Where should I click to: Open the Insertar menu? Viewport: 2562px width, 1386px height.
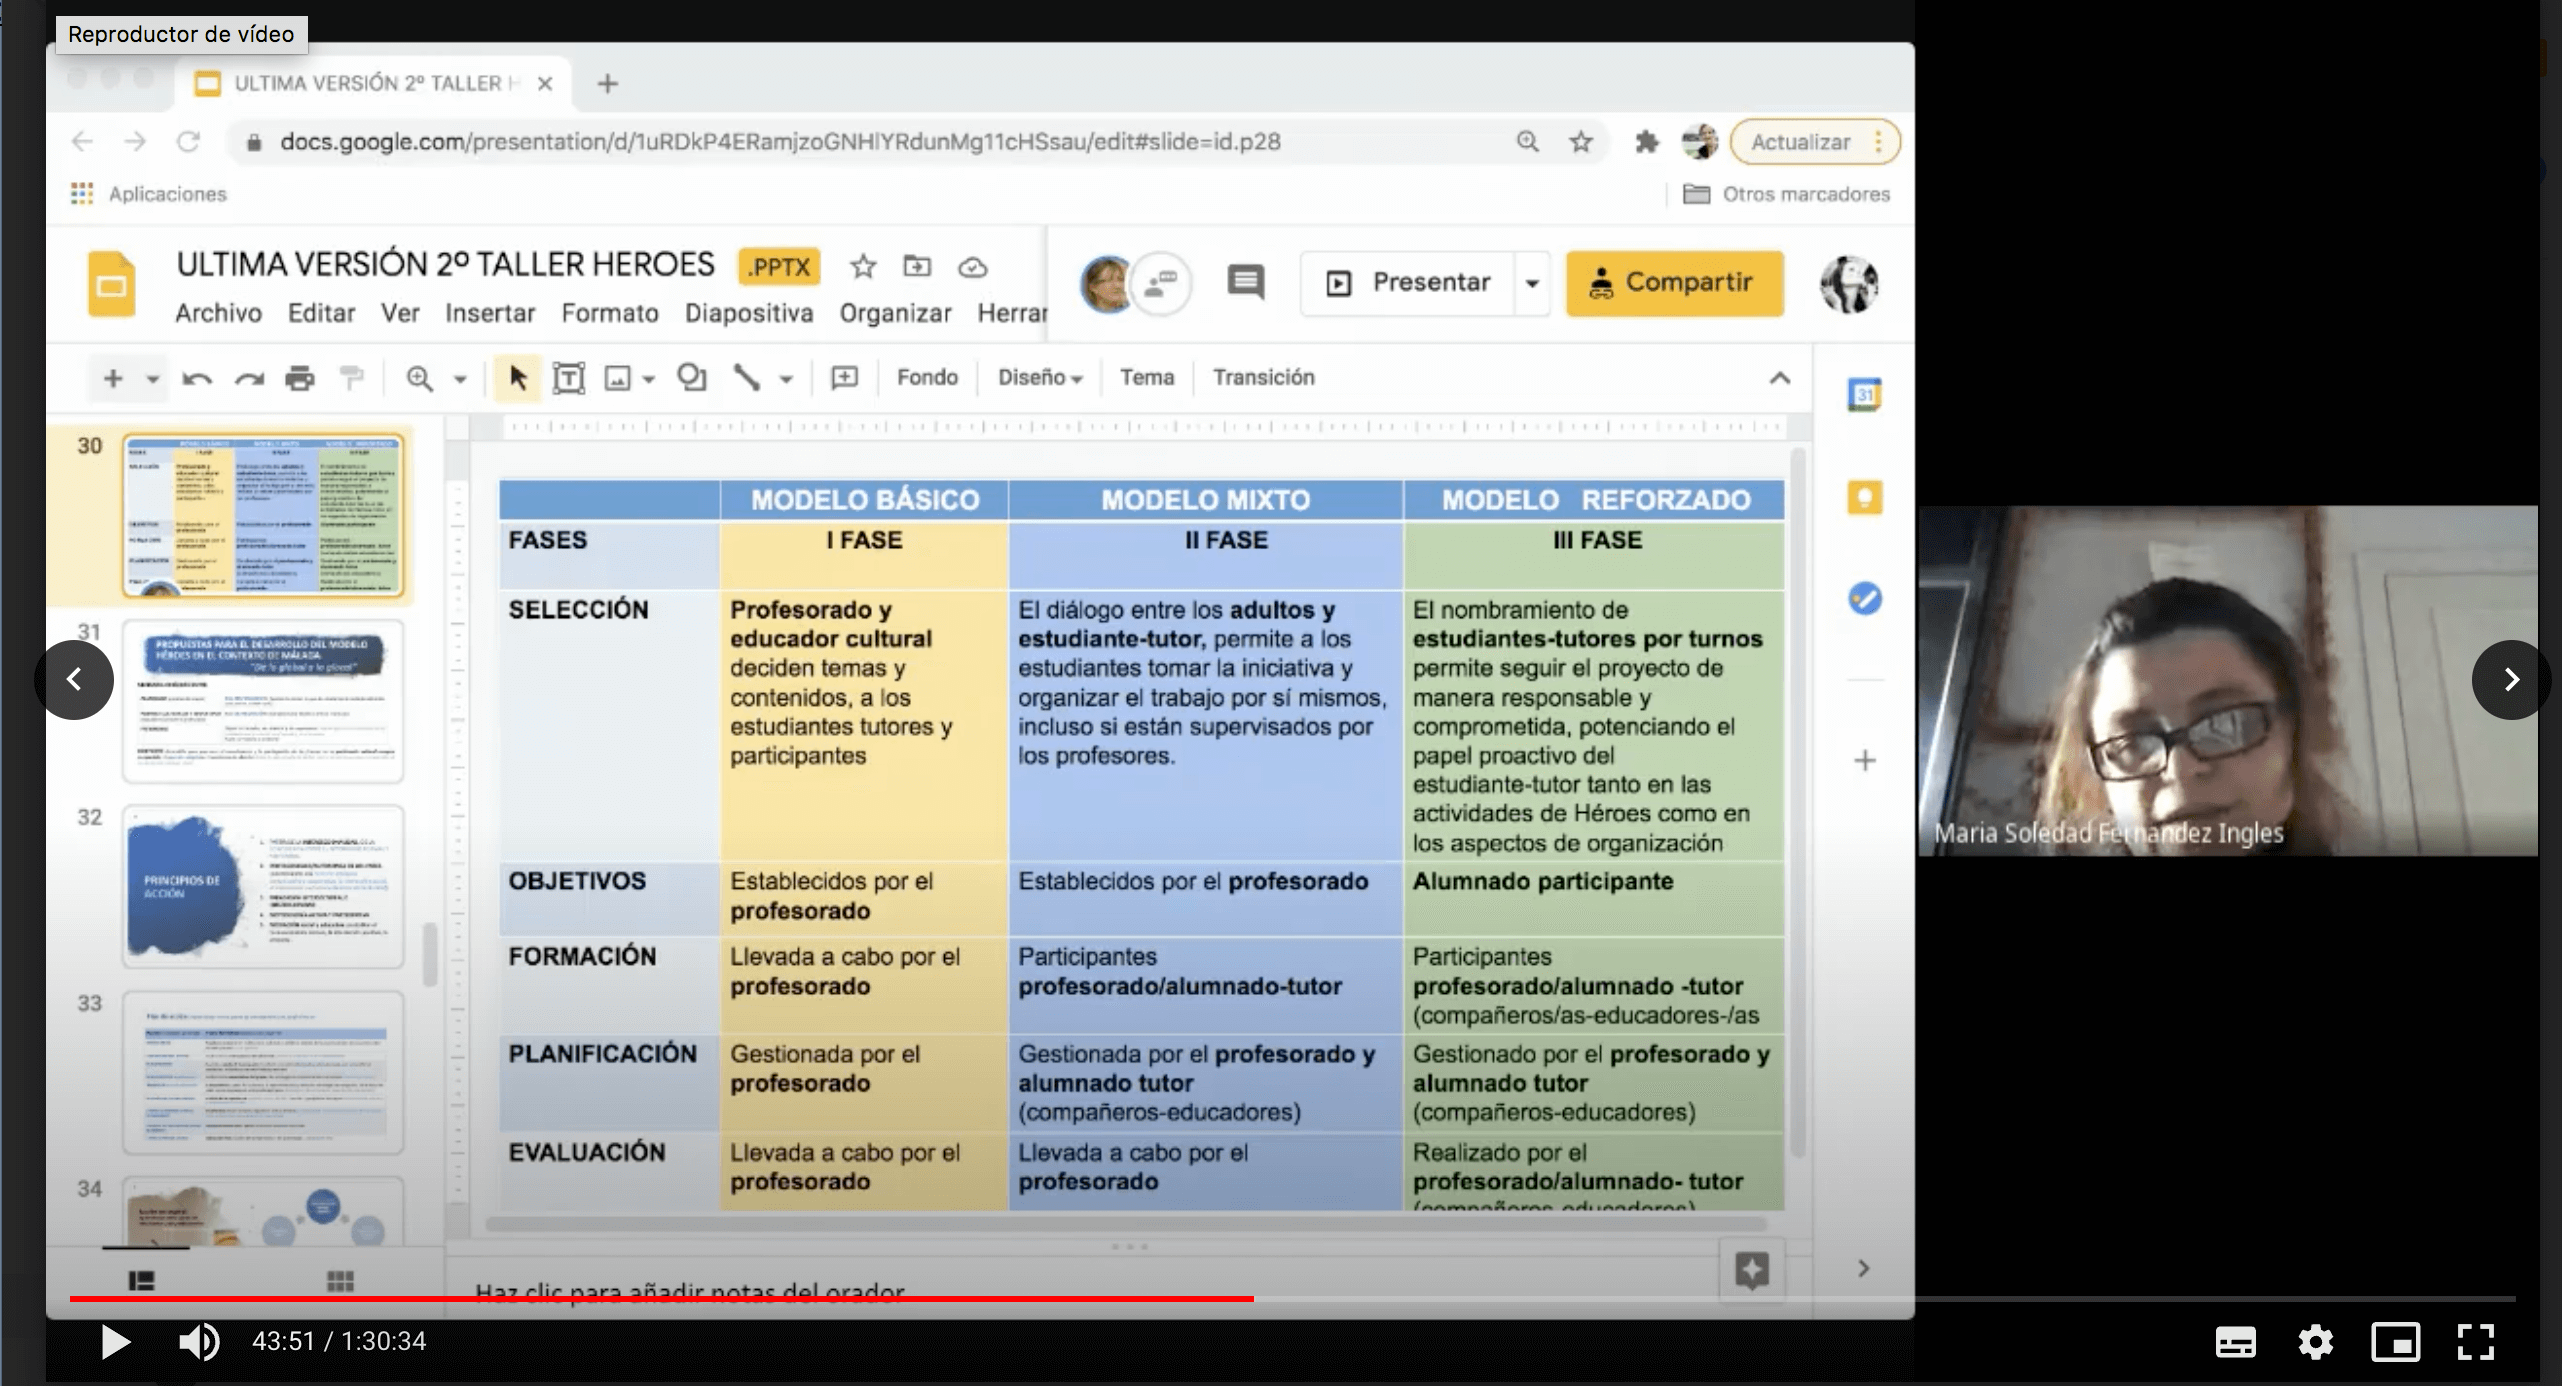point(490,314)
